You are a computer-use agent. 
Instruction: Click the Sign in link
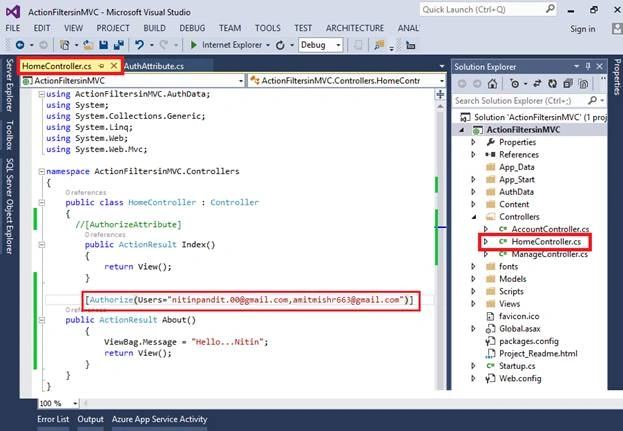tap(582, 29)
